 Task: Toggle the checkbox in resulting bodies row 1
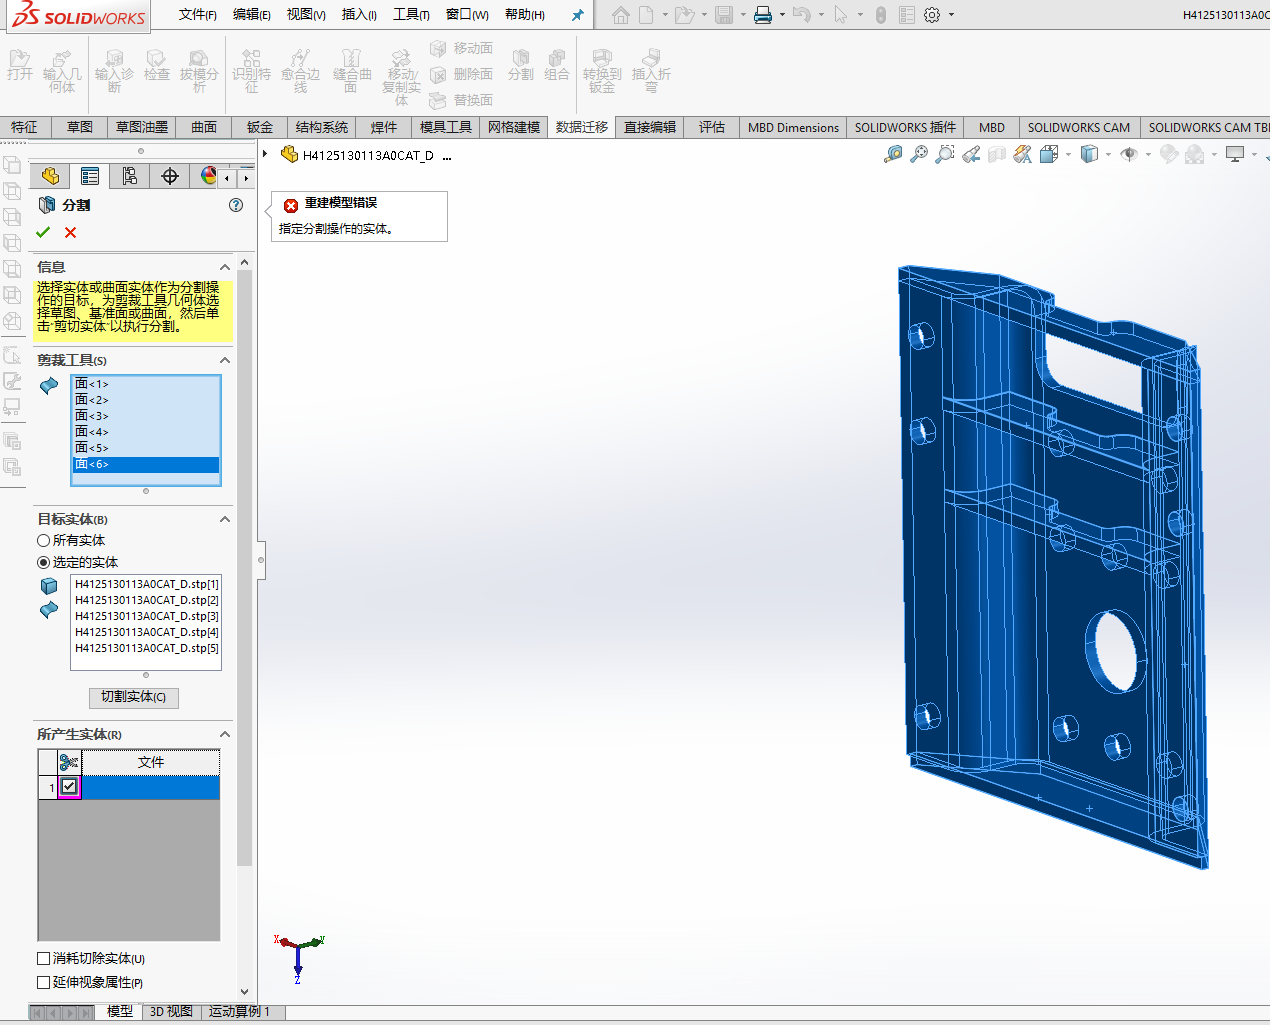pyautogui.click(x=69, y=786)
